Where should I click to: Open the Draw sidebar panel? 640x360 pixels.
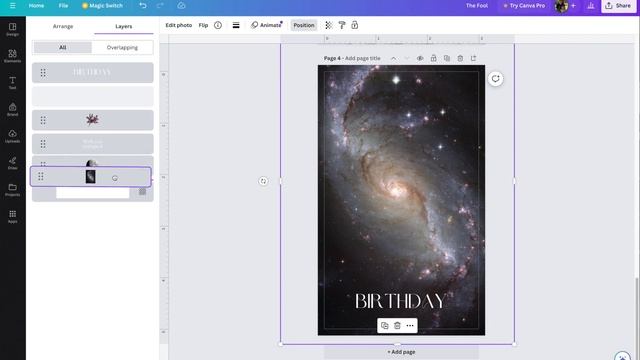coord(13,163)
